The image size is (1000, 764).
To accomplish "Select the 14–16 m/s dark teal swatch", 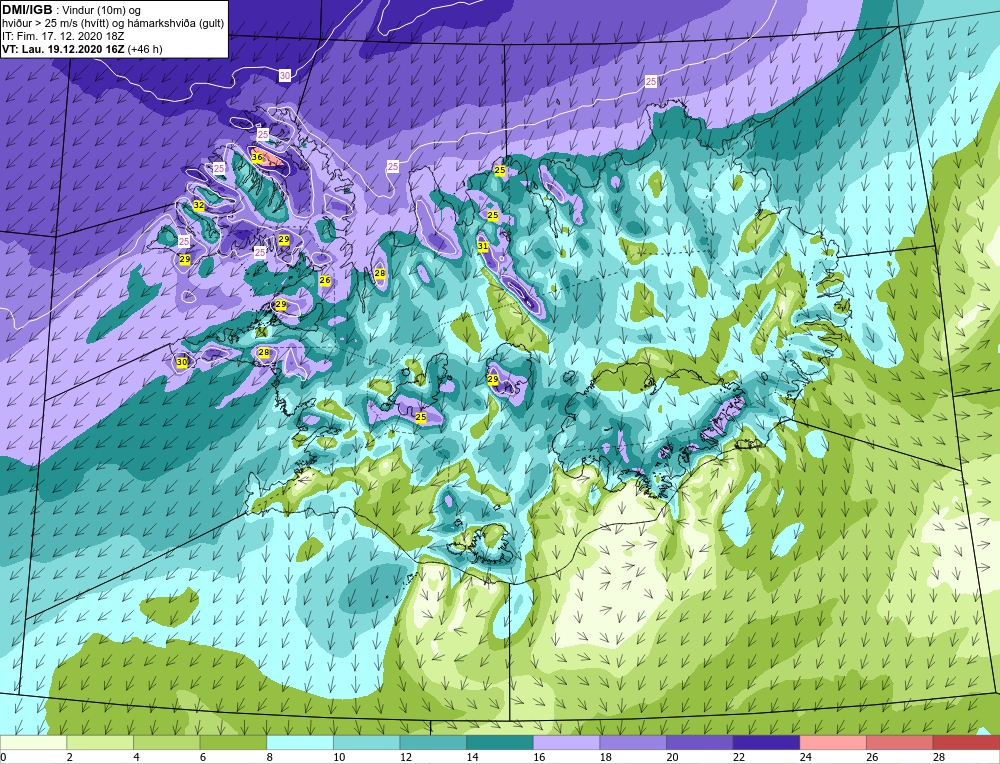I will pyautogui.click(x=499, y=742).
